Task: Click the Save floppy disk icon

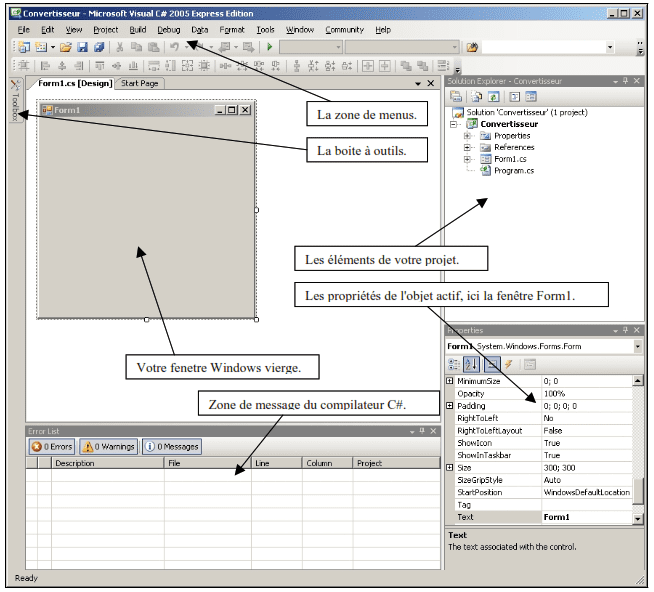Action: (x=82, y=47)
